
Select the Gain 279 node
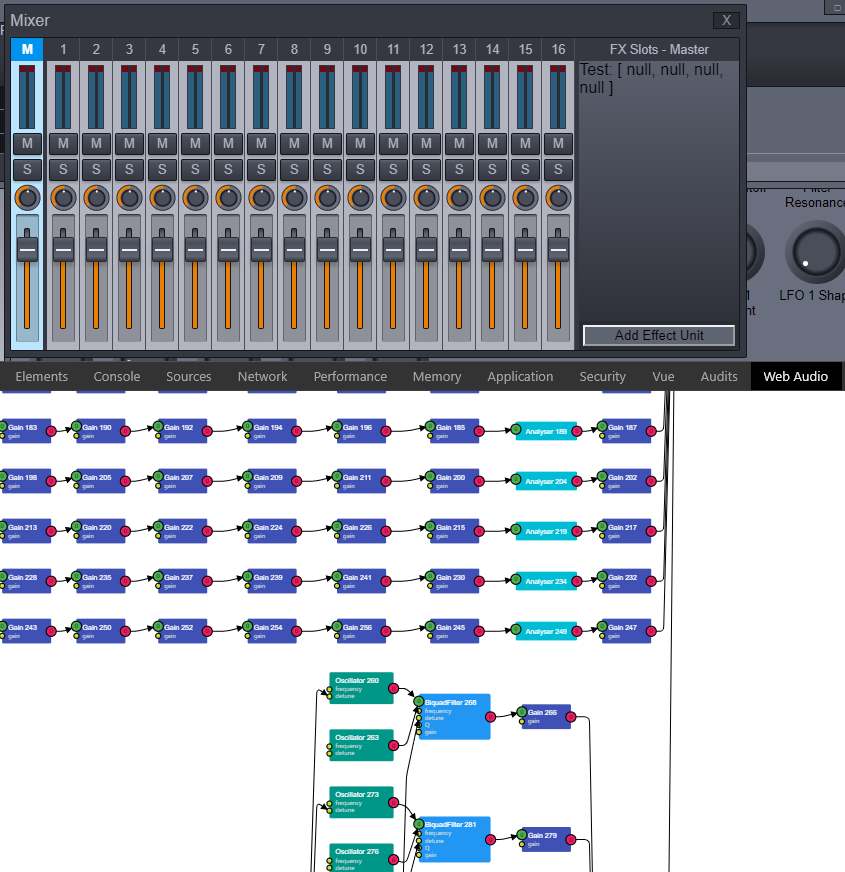click(546, 839)
